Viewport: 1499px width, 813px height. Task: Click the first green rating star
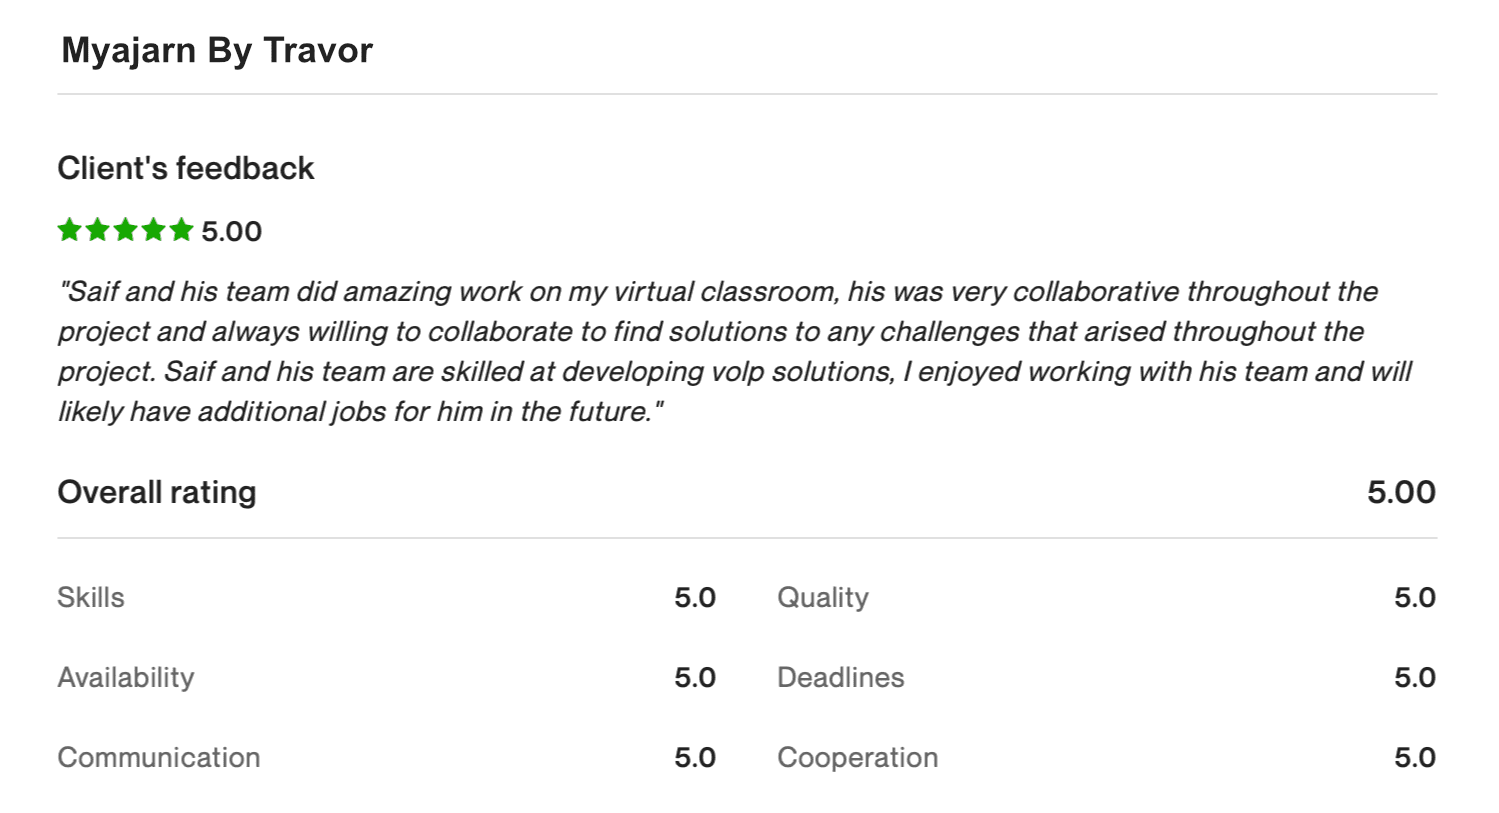69,231
